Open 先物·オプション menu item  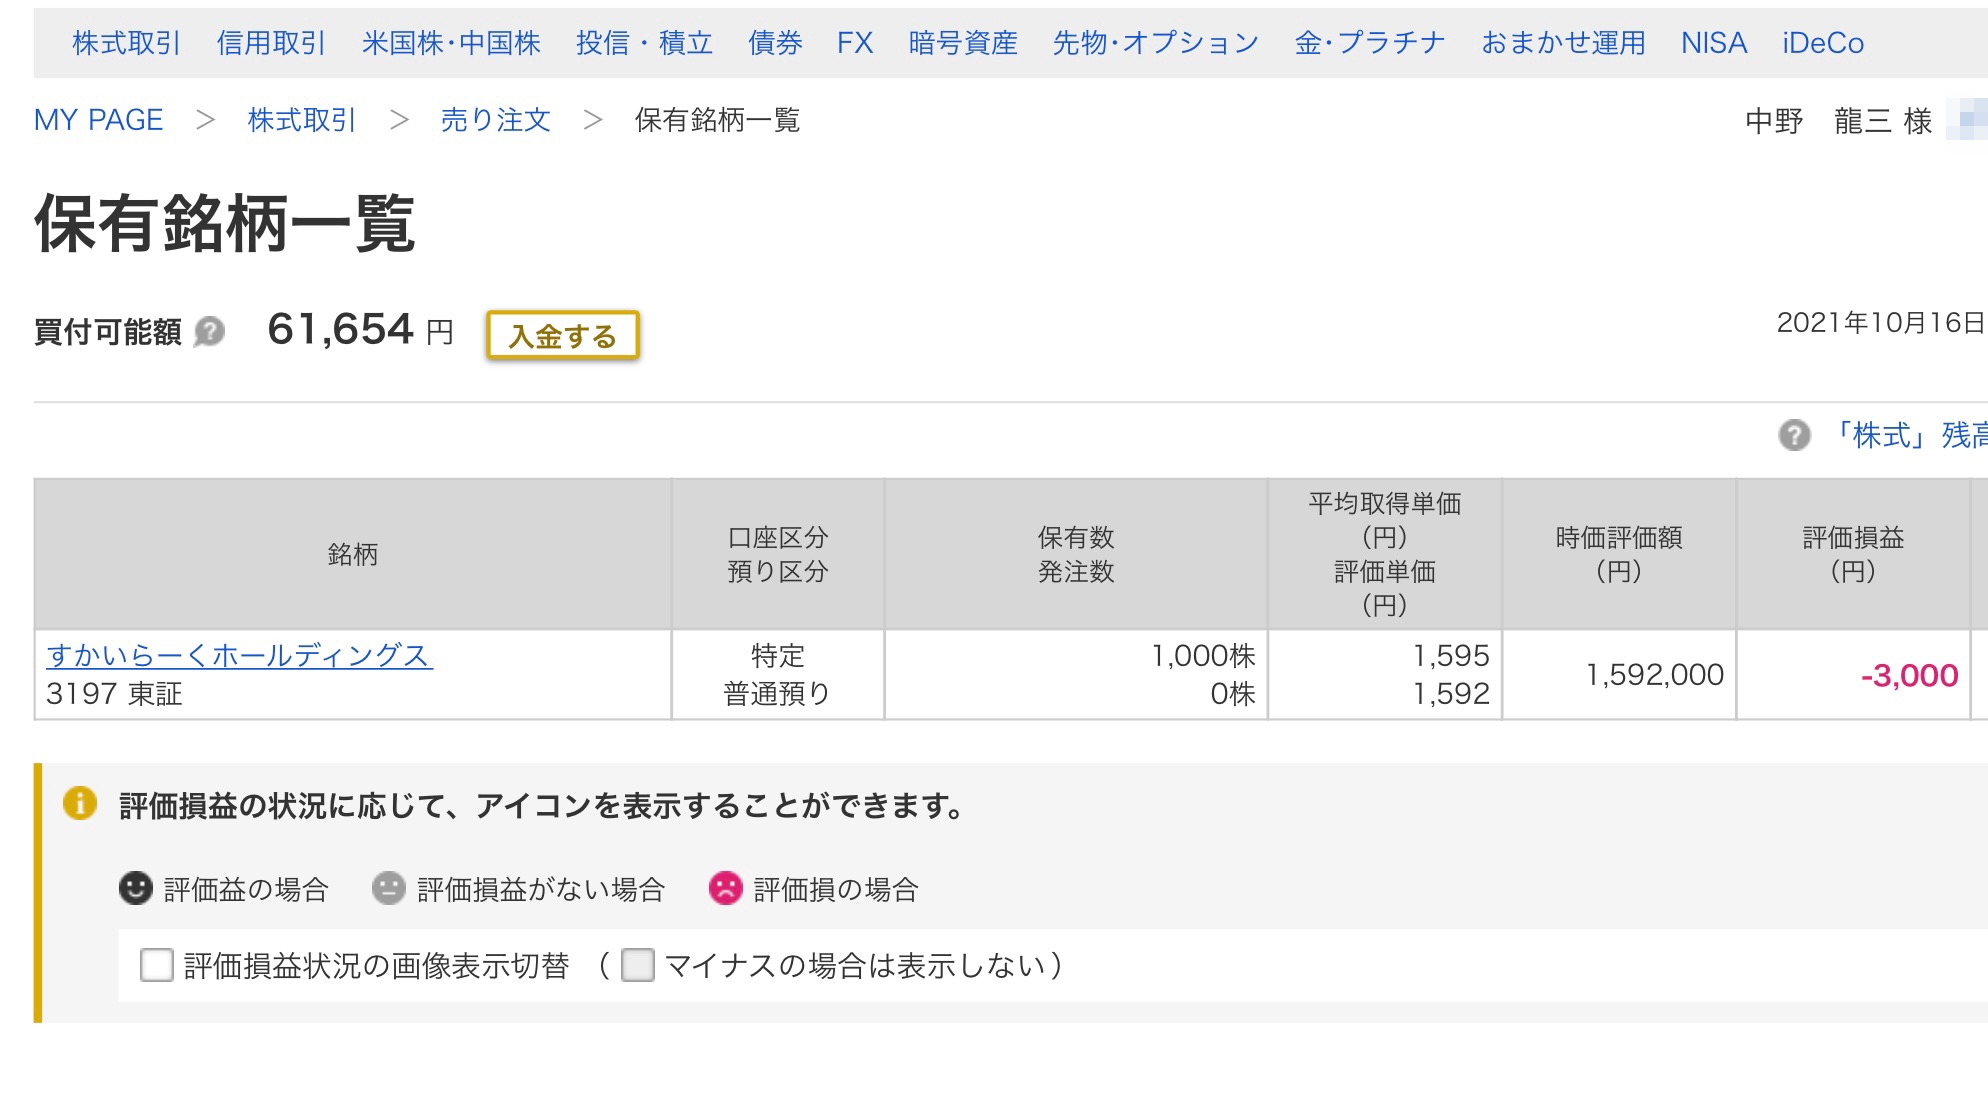(1156, 43)
